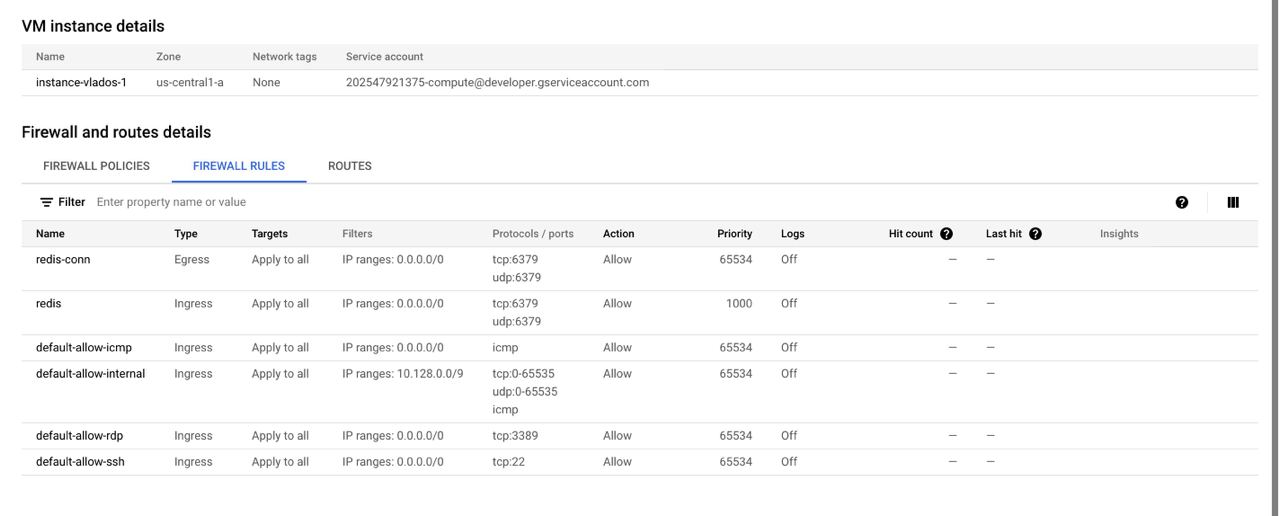Click tcp:0-65535 protocol entry

pyautogui.click(x=523, y=374)
